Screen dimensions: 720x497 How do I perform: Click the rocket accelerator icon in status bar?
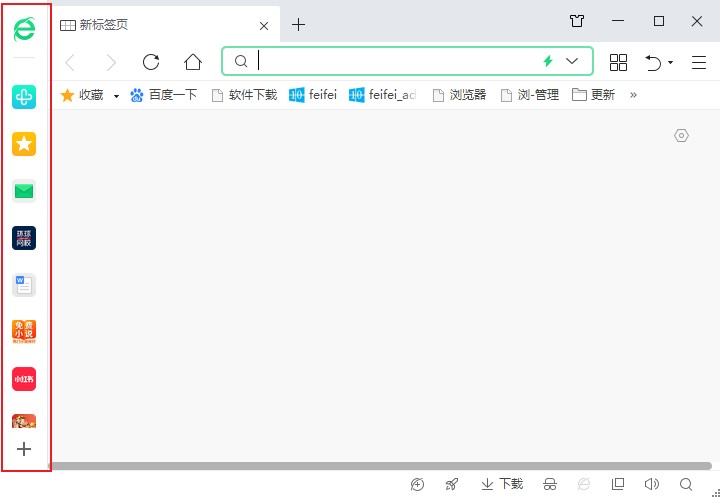pos(452,484)
